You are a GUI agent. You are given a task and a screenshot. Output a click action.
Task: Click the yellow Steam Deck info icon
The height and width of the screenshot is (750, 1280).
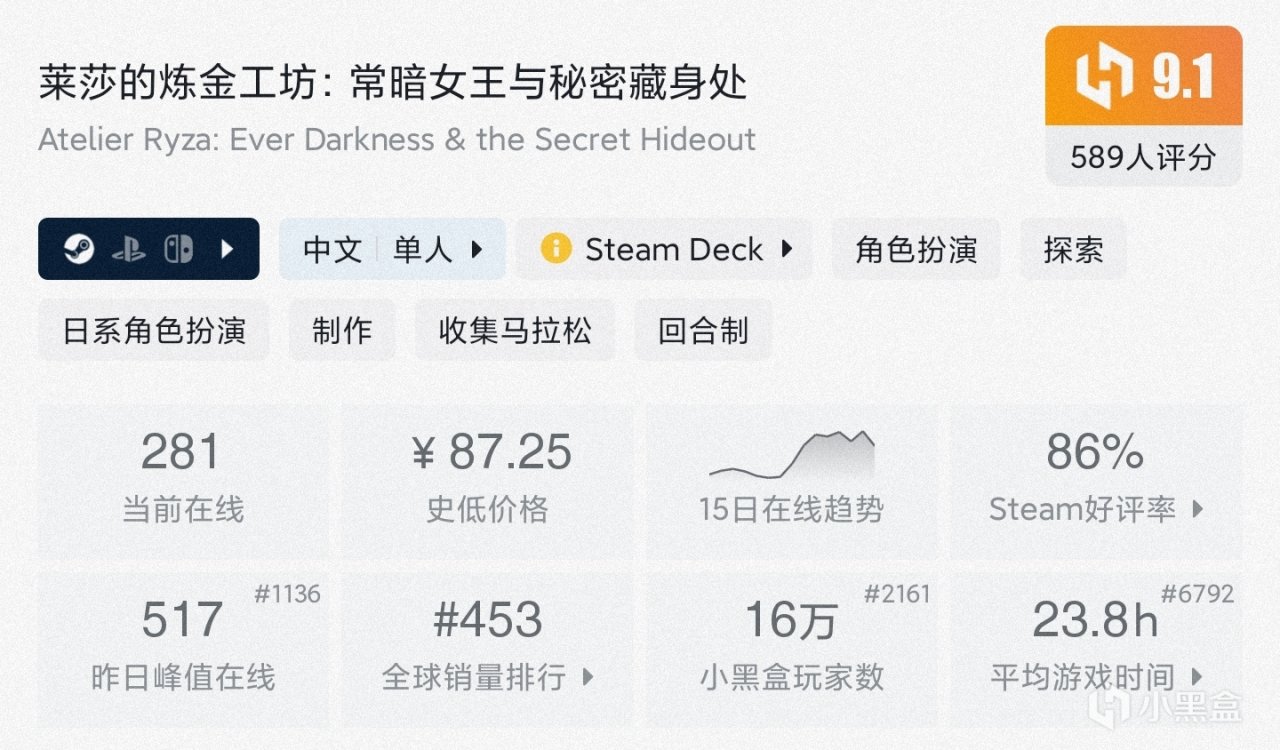(555, 248)
